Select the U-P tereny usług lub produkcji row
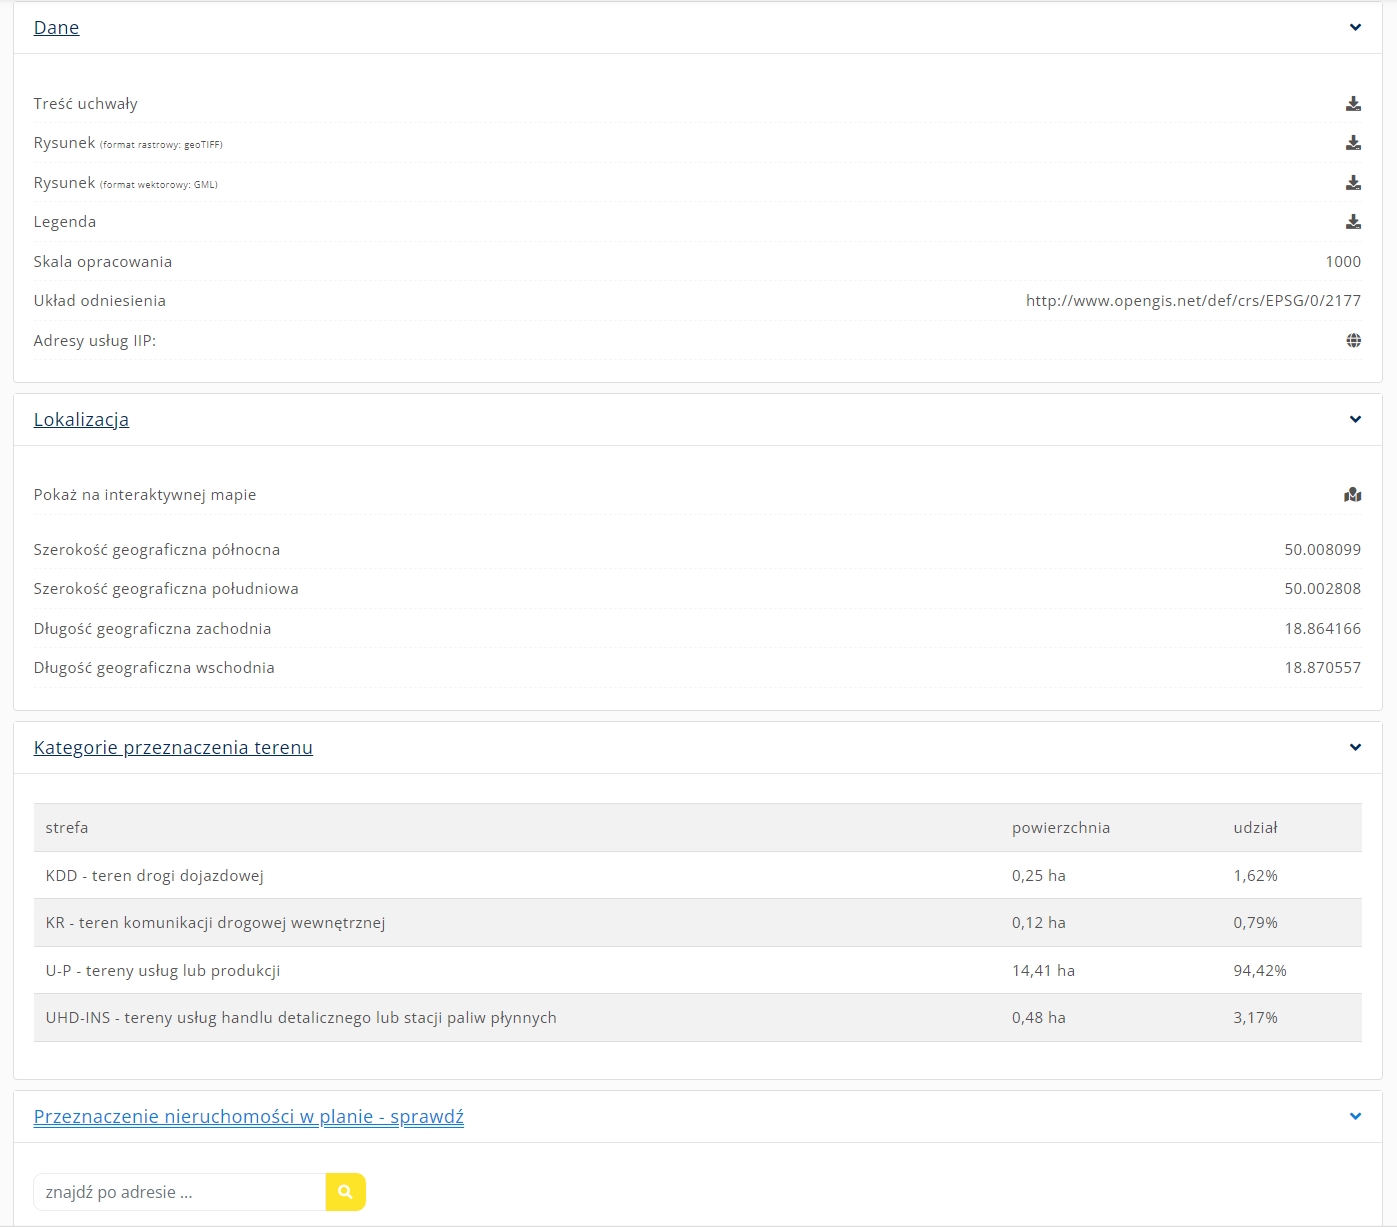The width and height of the screenshot is (1397, 1227). click(163, 971)
